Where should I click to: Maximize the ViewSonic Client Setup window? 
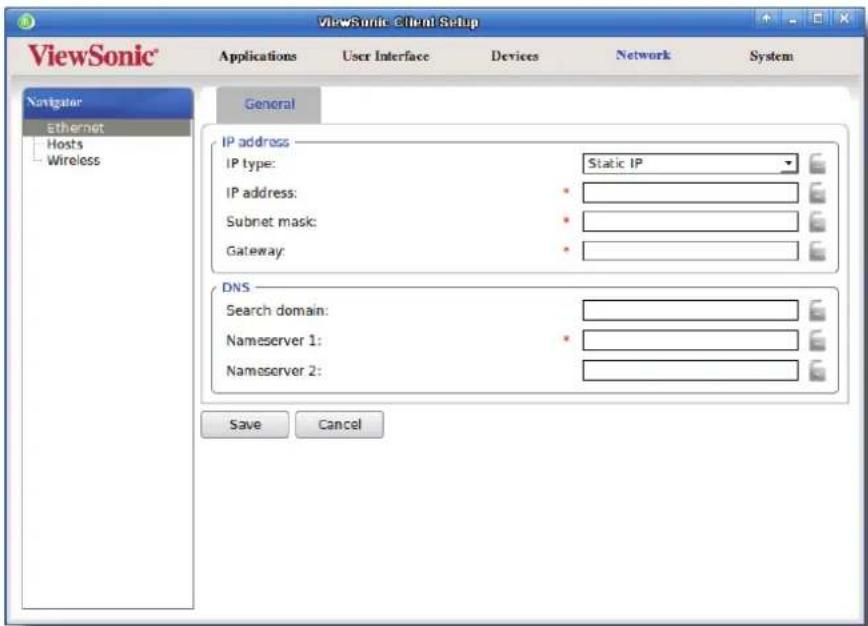[x=818, y=19]
